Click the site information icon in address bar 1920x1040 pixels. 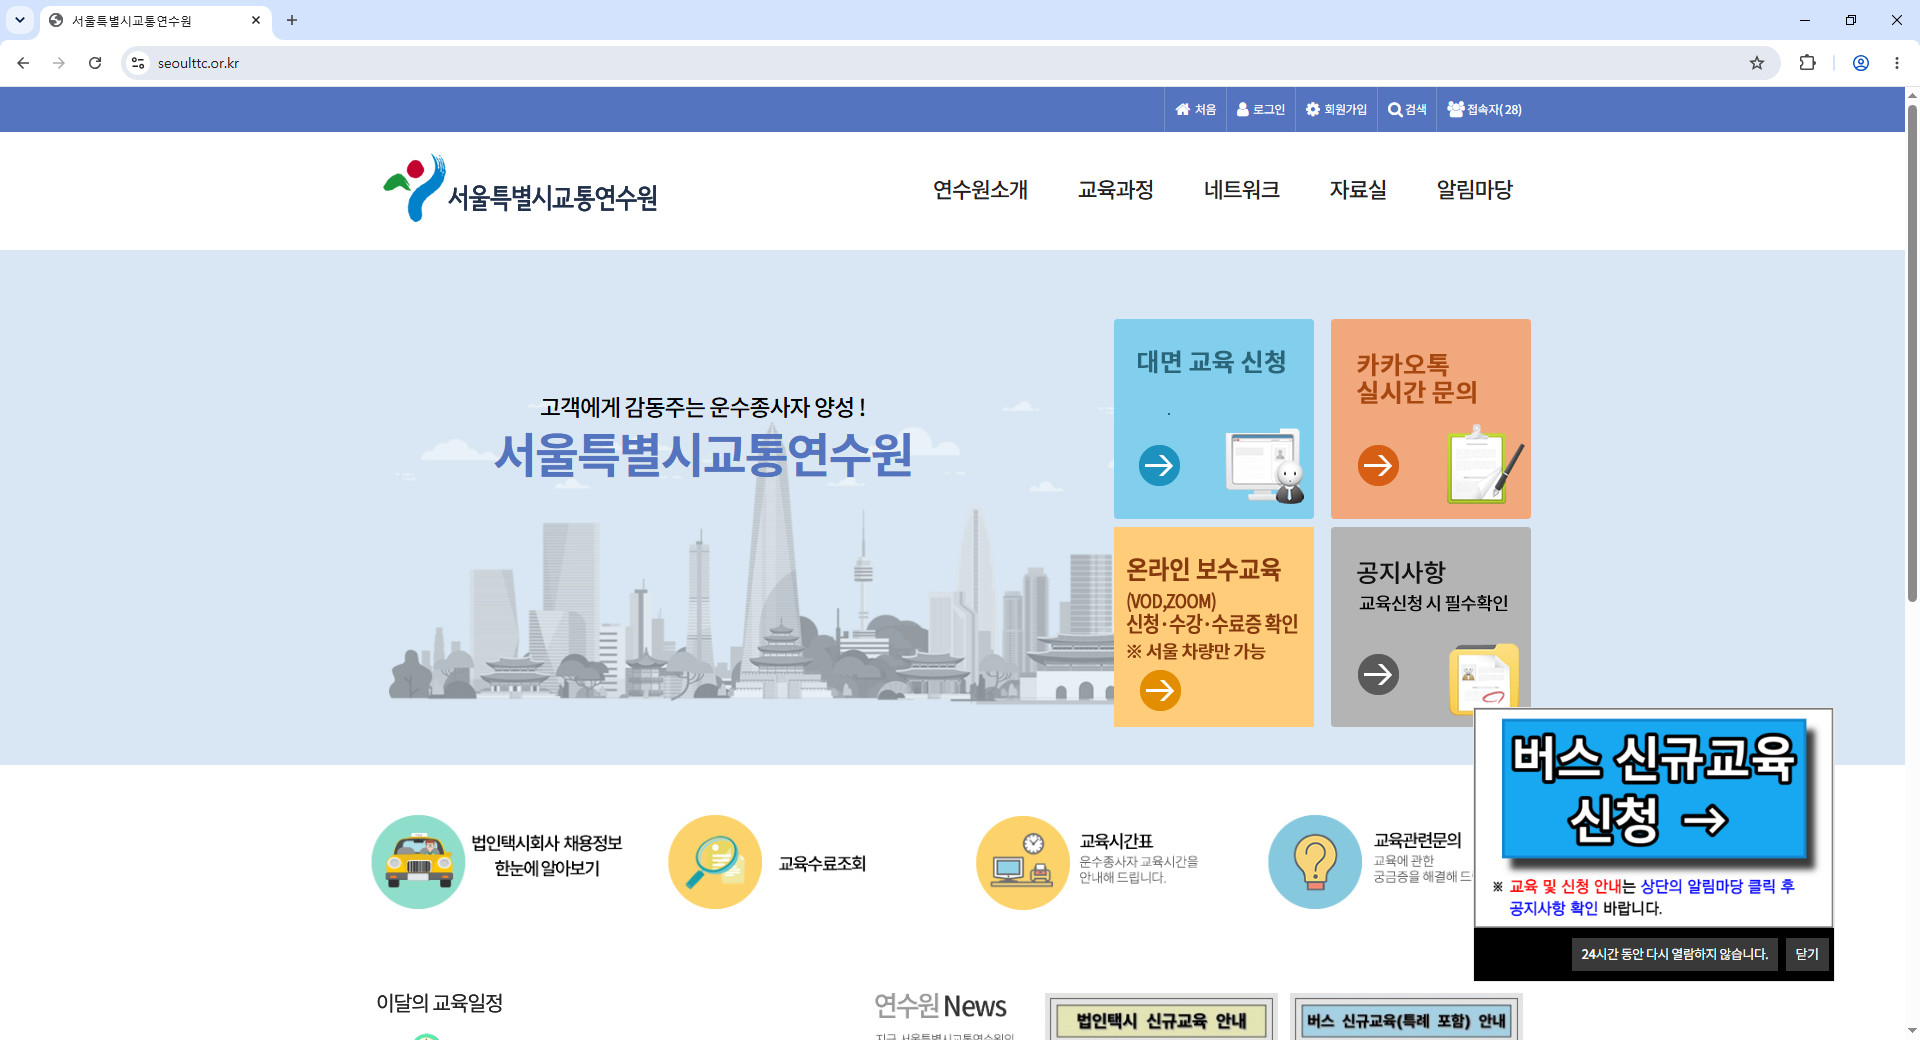[x=138, y=63]
